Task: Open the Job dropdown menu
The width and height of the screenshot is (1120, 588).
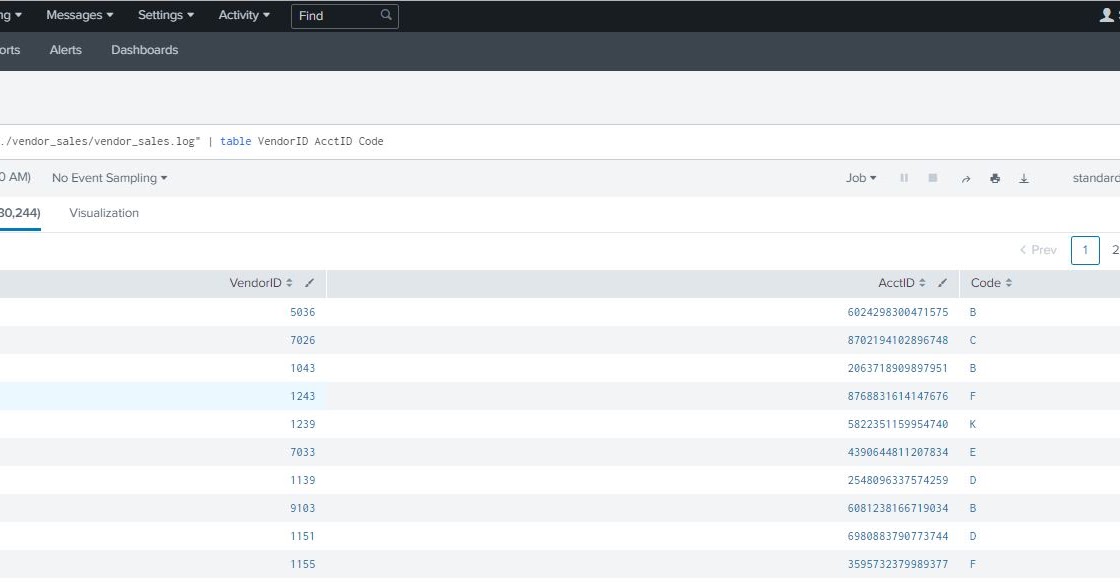Action: (x=859, y=177)
